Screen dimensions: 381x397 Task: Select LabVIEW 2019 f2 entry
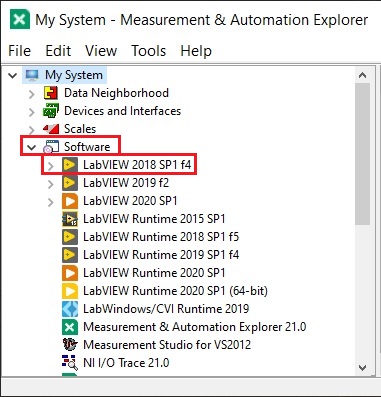(x=126, y=183)
